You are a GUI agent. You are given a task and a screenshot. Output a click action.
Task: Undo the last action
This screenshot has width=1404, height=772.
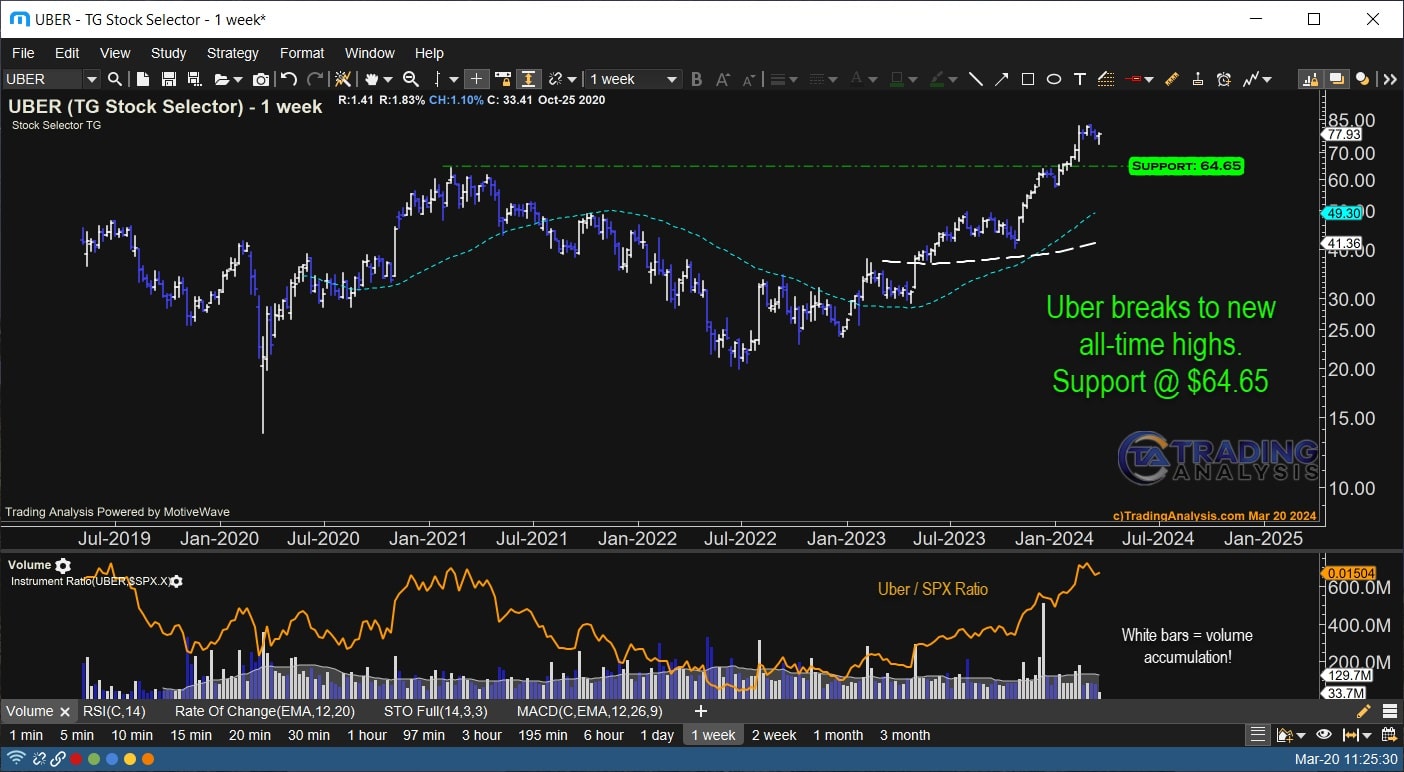(x=289, y=79)
